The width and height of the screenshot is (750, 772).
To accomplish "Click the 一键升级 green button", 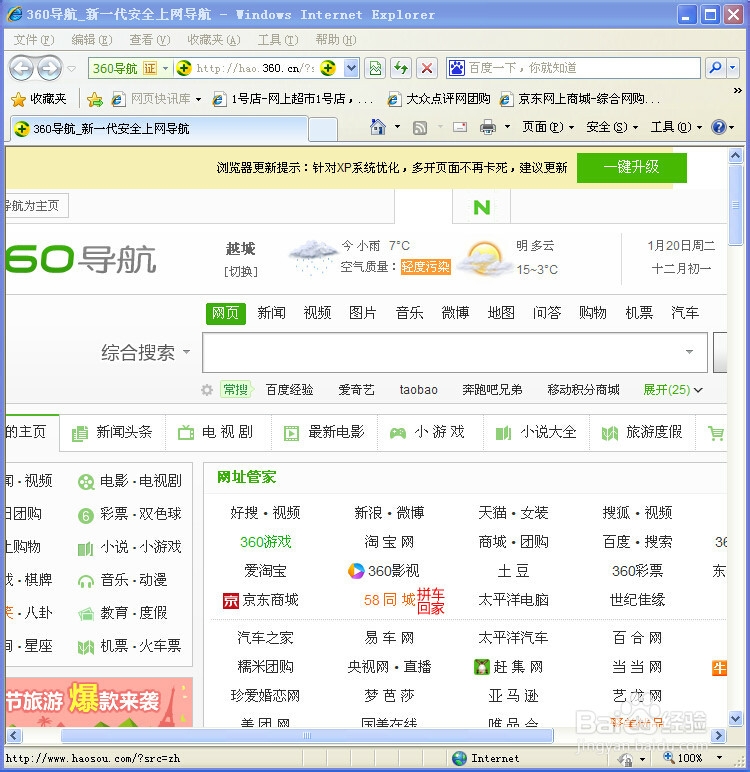I will point(632,167).
